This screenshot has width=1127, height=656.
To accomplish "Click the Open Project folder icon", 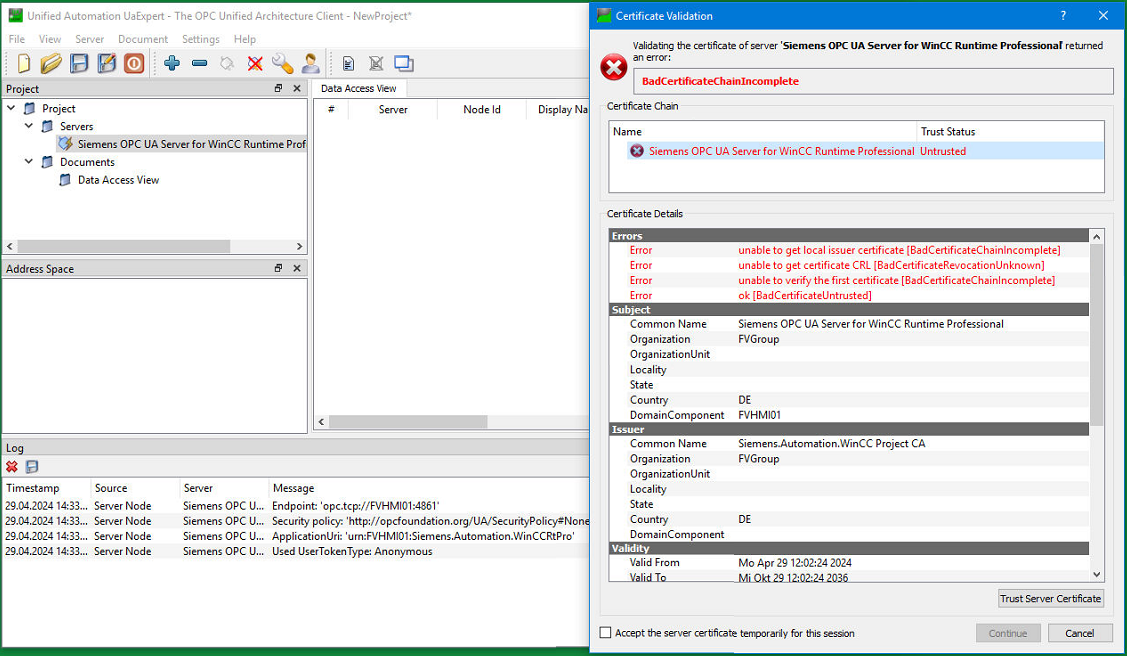I will pos(51,63).
